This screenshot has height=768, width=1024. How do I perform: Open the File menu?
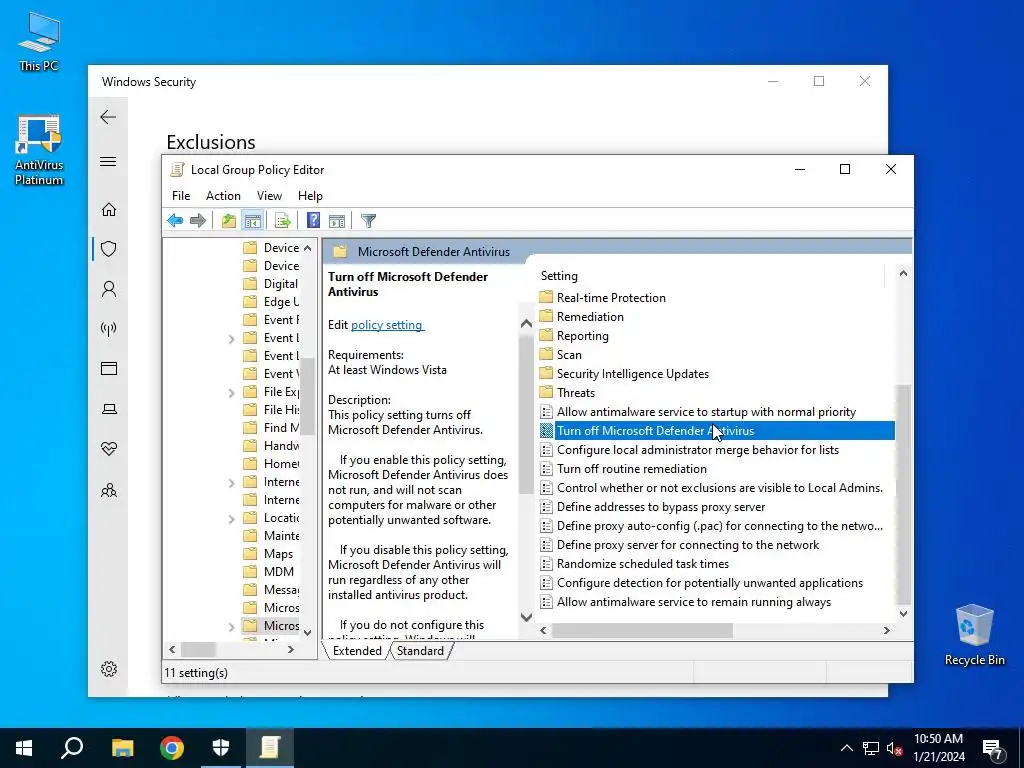(181, 196)
